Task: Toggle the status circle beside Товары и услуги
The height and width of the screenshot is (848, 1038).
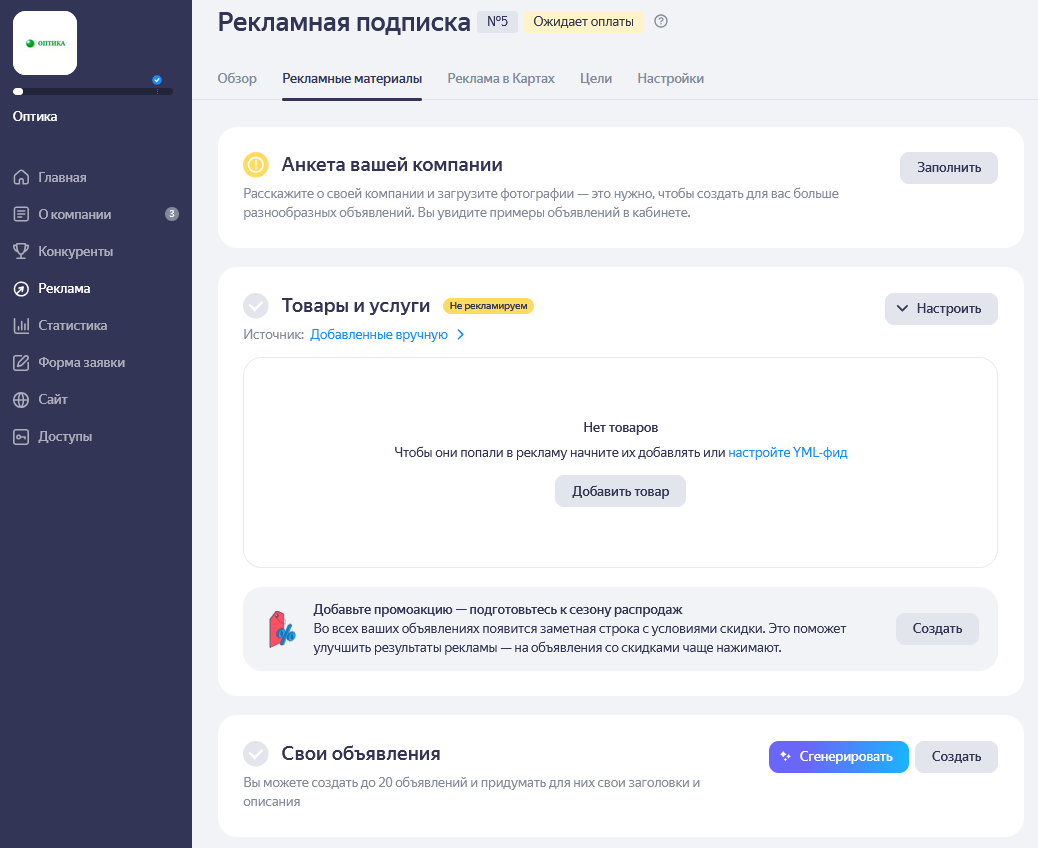Action: tap(258, 305)
